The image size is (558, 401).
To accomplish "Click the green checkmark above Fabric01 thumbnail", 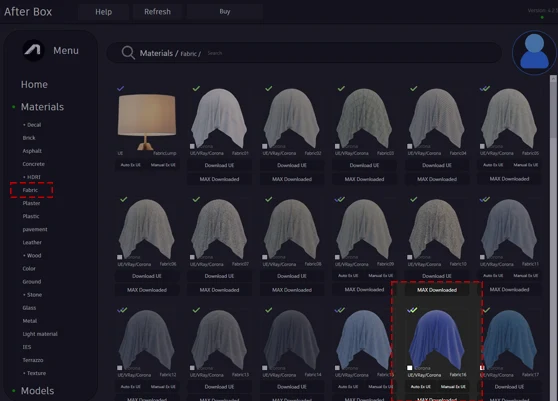I will point(196,88).
